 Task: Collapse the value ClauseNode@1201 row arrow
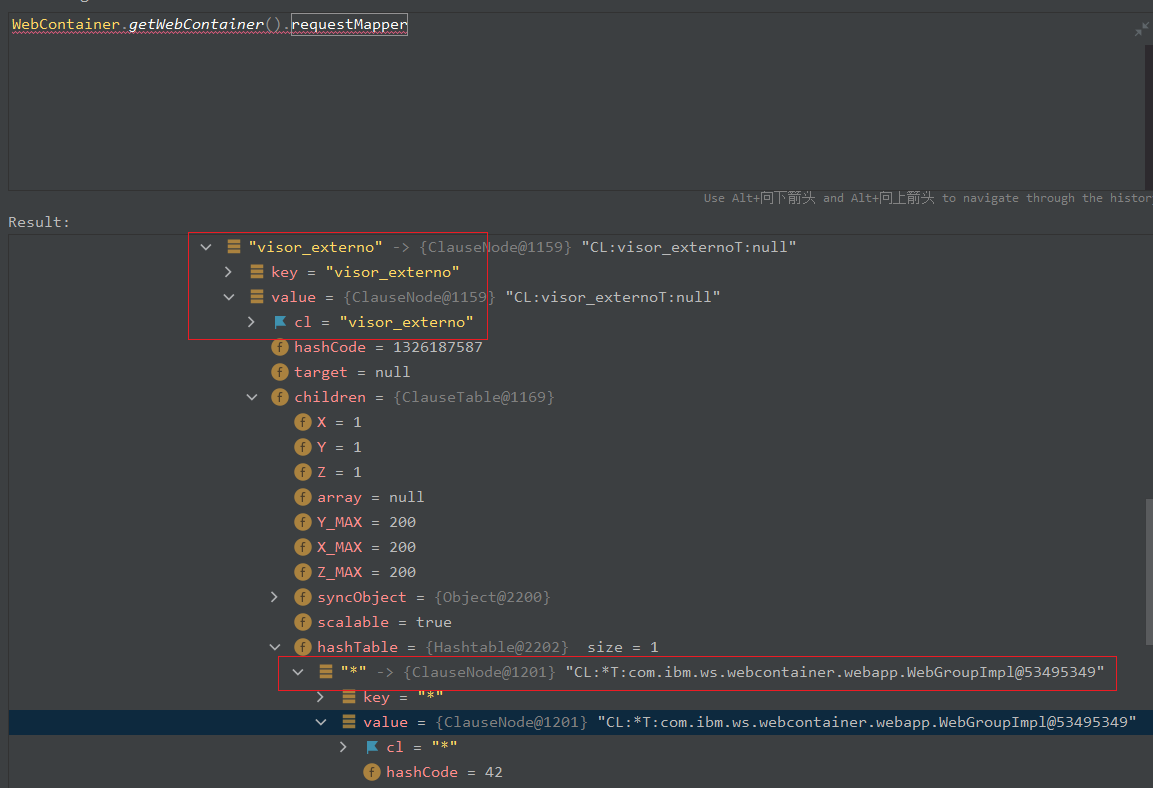(x=321, y=723)
